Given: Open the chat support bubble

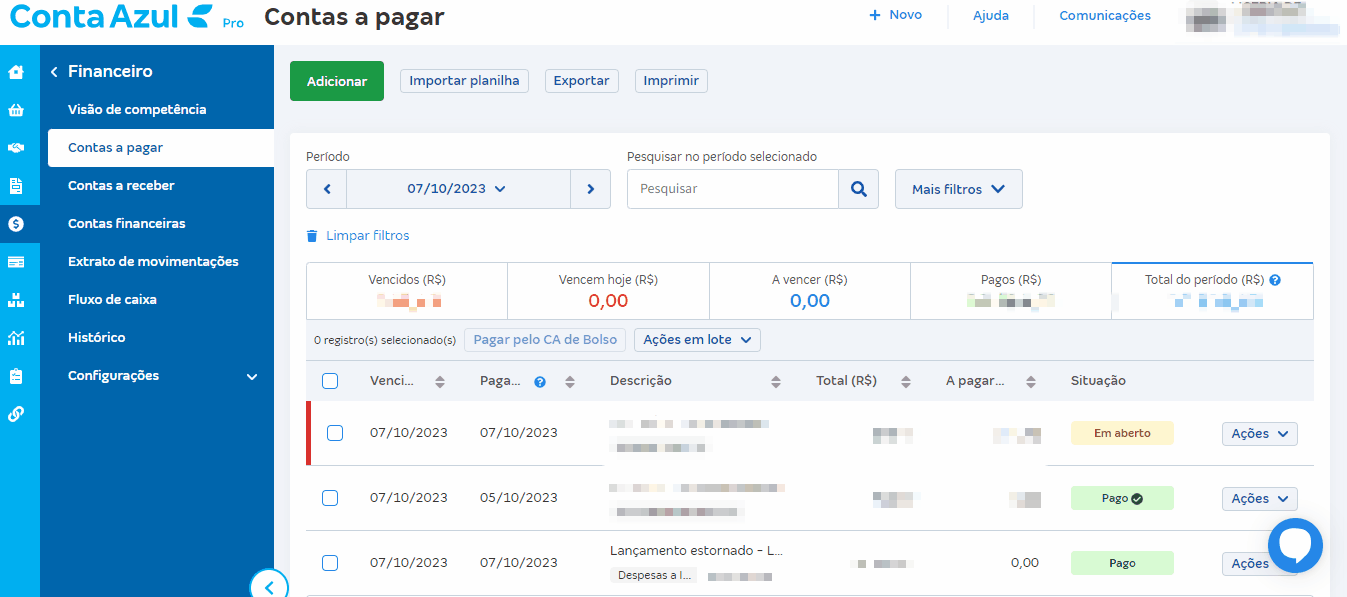Looking at the screenshot, I should tap(1295, 545).
